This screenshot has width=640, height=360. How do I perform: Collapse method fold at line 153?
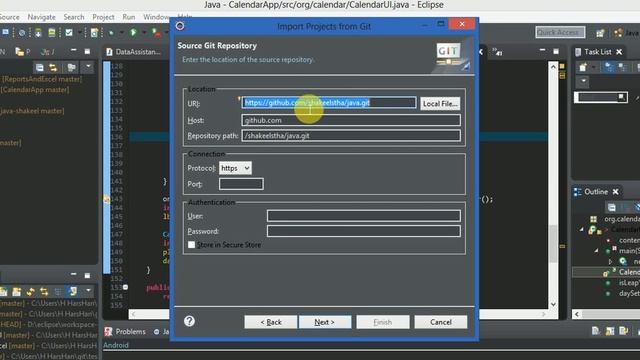point(125,287)
